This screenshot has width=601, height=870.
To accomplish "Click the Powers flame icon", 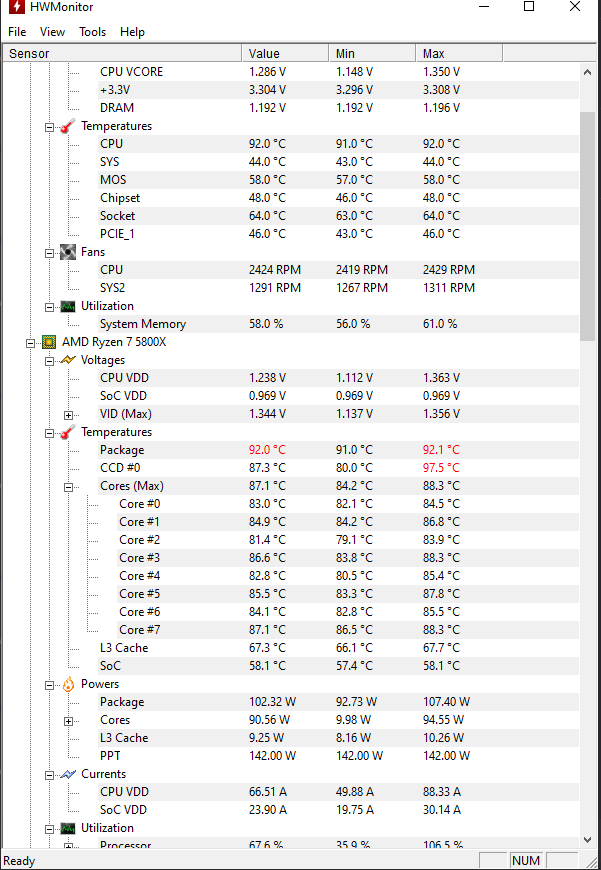I will (x=68, y=684).
